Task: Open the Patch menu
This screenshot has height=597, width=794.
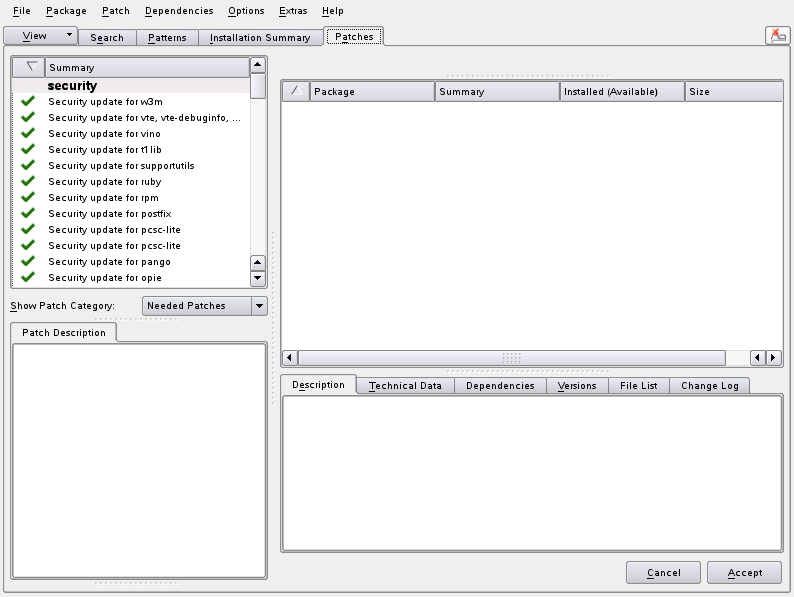Action: 116,11
